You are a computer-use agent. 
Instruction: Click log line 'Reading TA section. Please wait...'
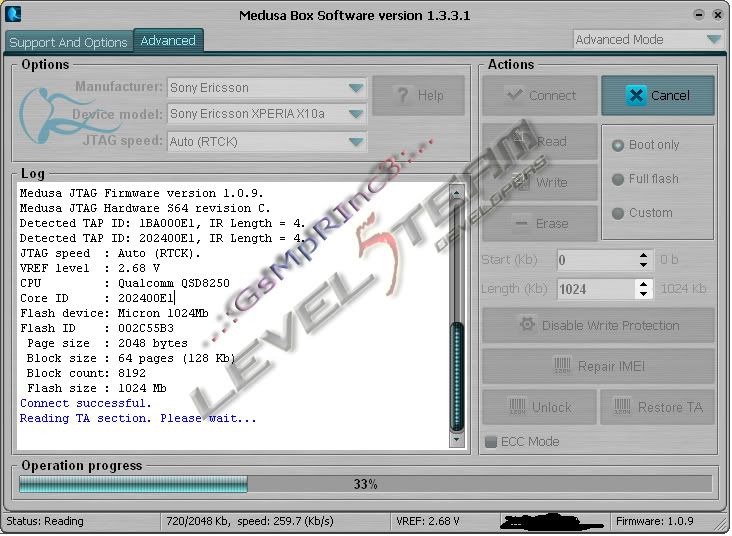[138, 418]
